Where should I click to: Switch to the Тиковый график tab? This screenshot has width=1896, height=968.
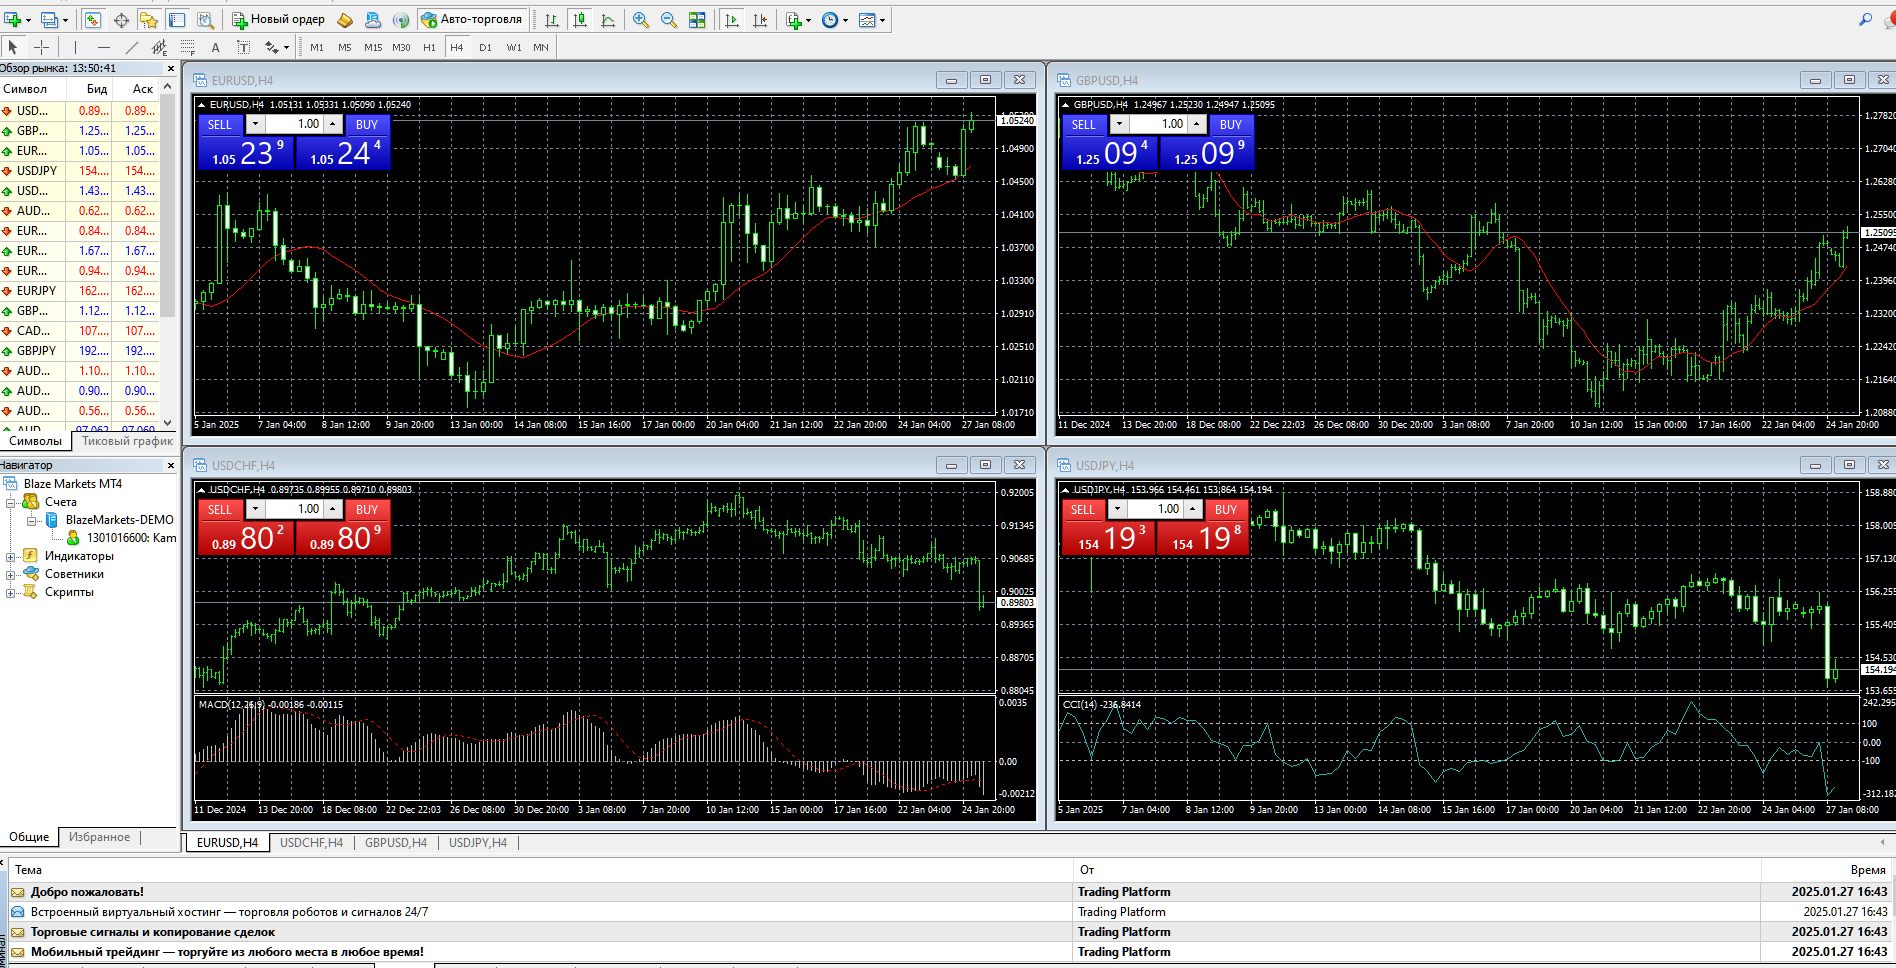pos(128,440)
